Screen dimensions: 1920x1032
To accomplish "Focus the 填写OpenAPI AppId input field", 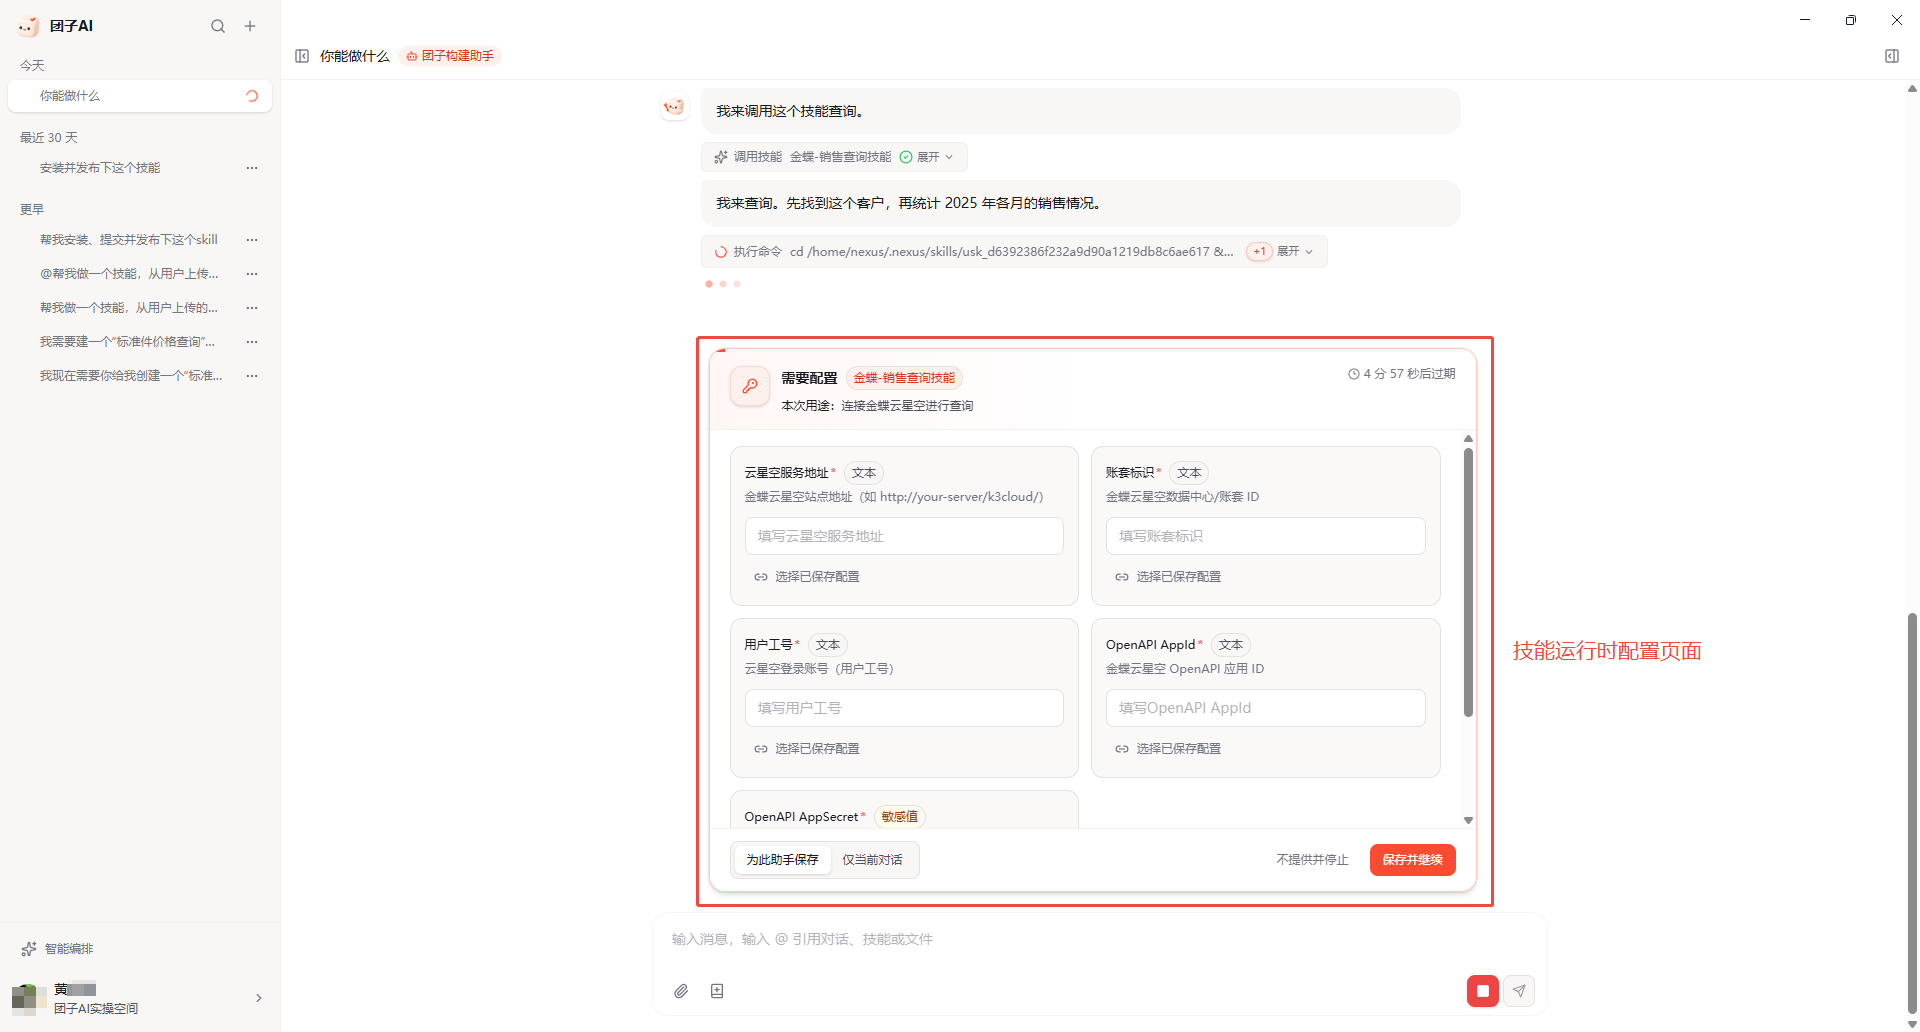I will pos(1265,708).
